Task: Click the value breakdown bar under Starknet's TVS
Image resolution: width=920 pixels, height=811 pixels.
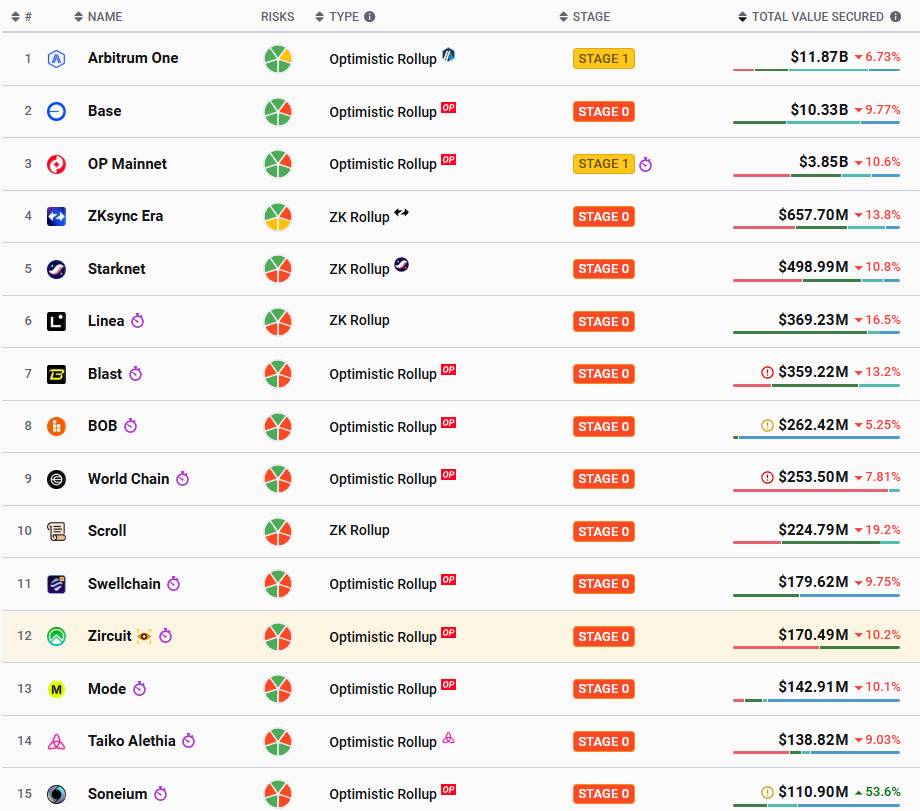Action: pos(816,280)
